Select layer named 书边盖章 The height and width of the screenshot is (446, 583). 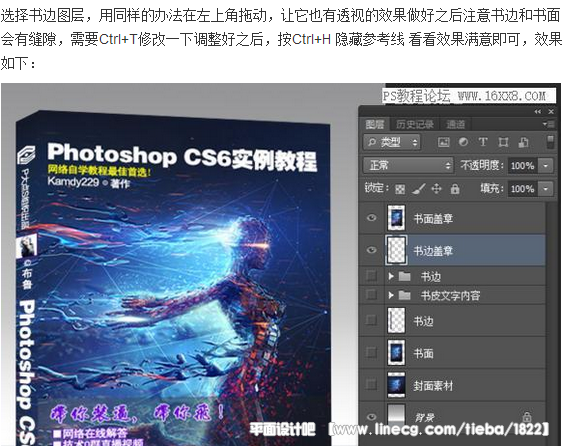433,251
